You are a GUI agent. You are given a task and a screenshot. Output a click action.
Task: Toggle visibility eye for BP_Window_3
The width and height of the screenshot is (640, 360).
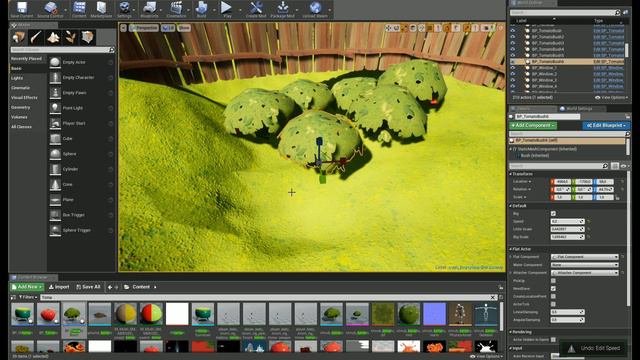pos(513,80)
